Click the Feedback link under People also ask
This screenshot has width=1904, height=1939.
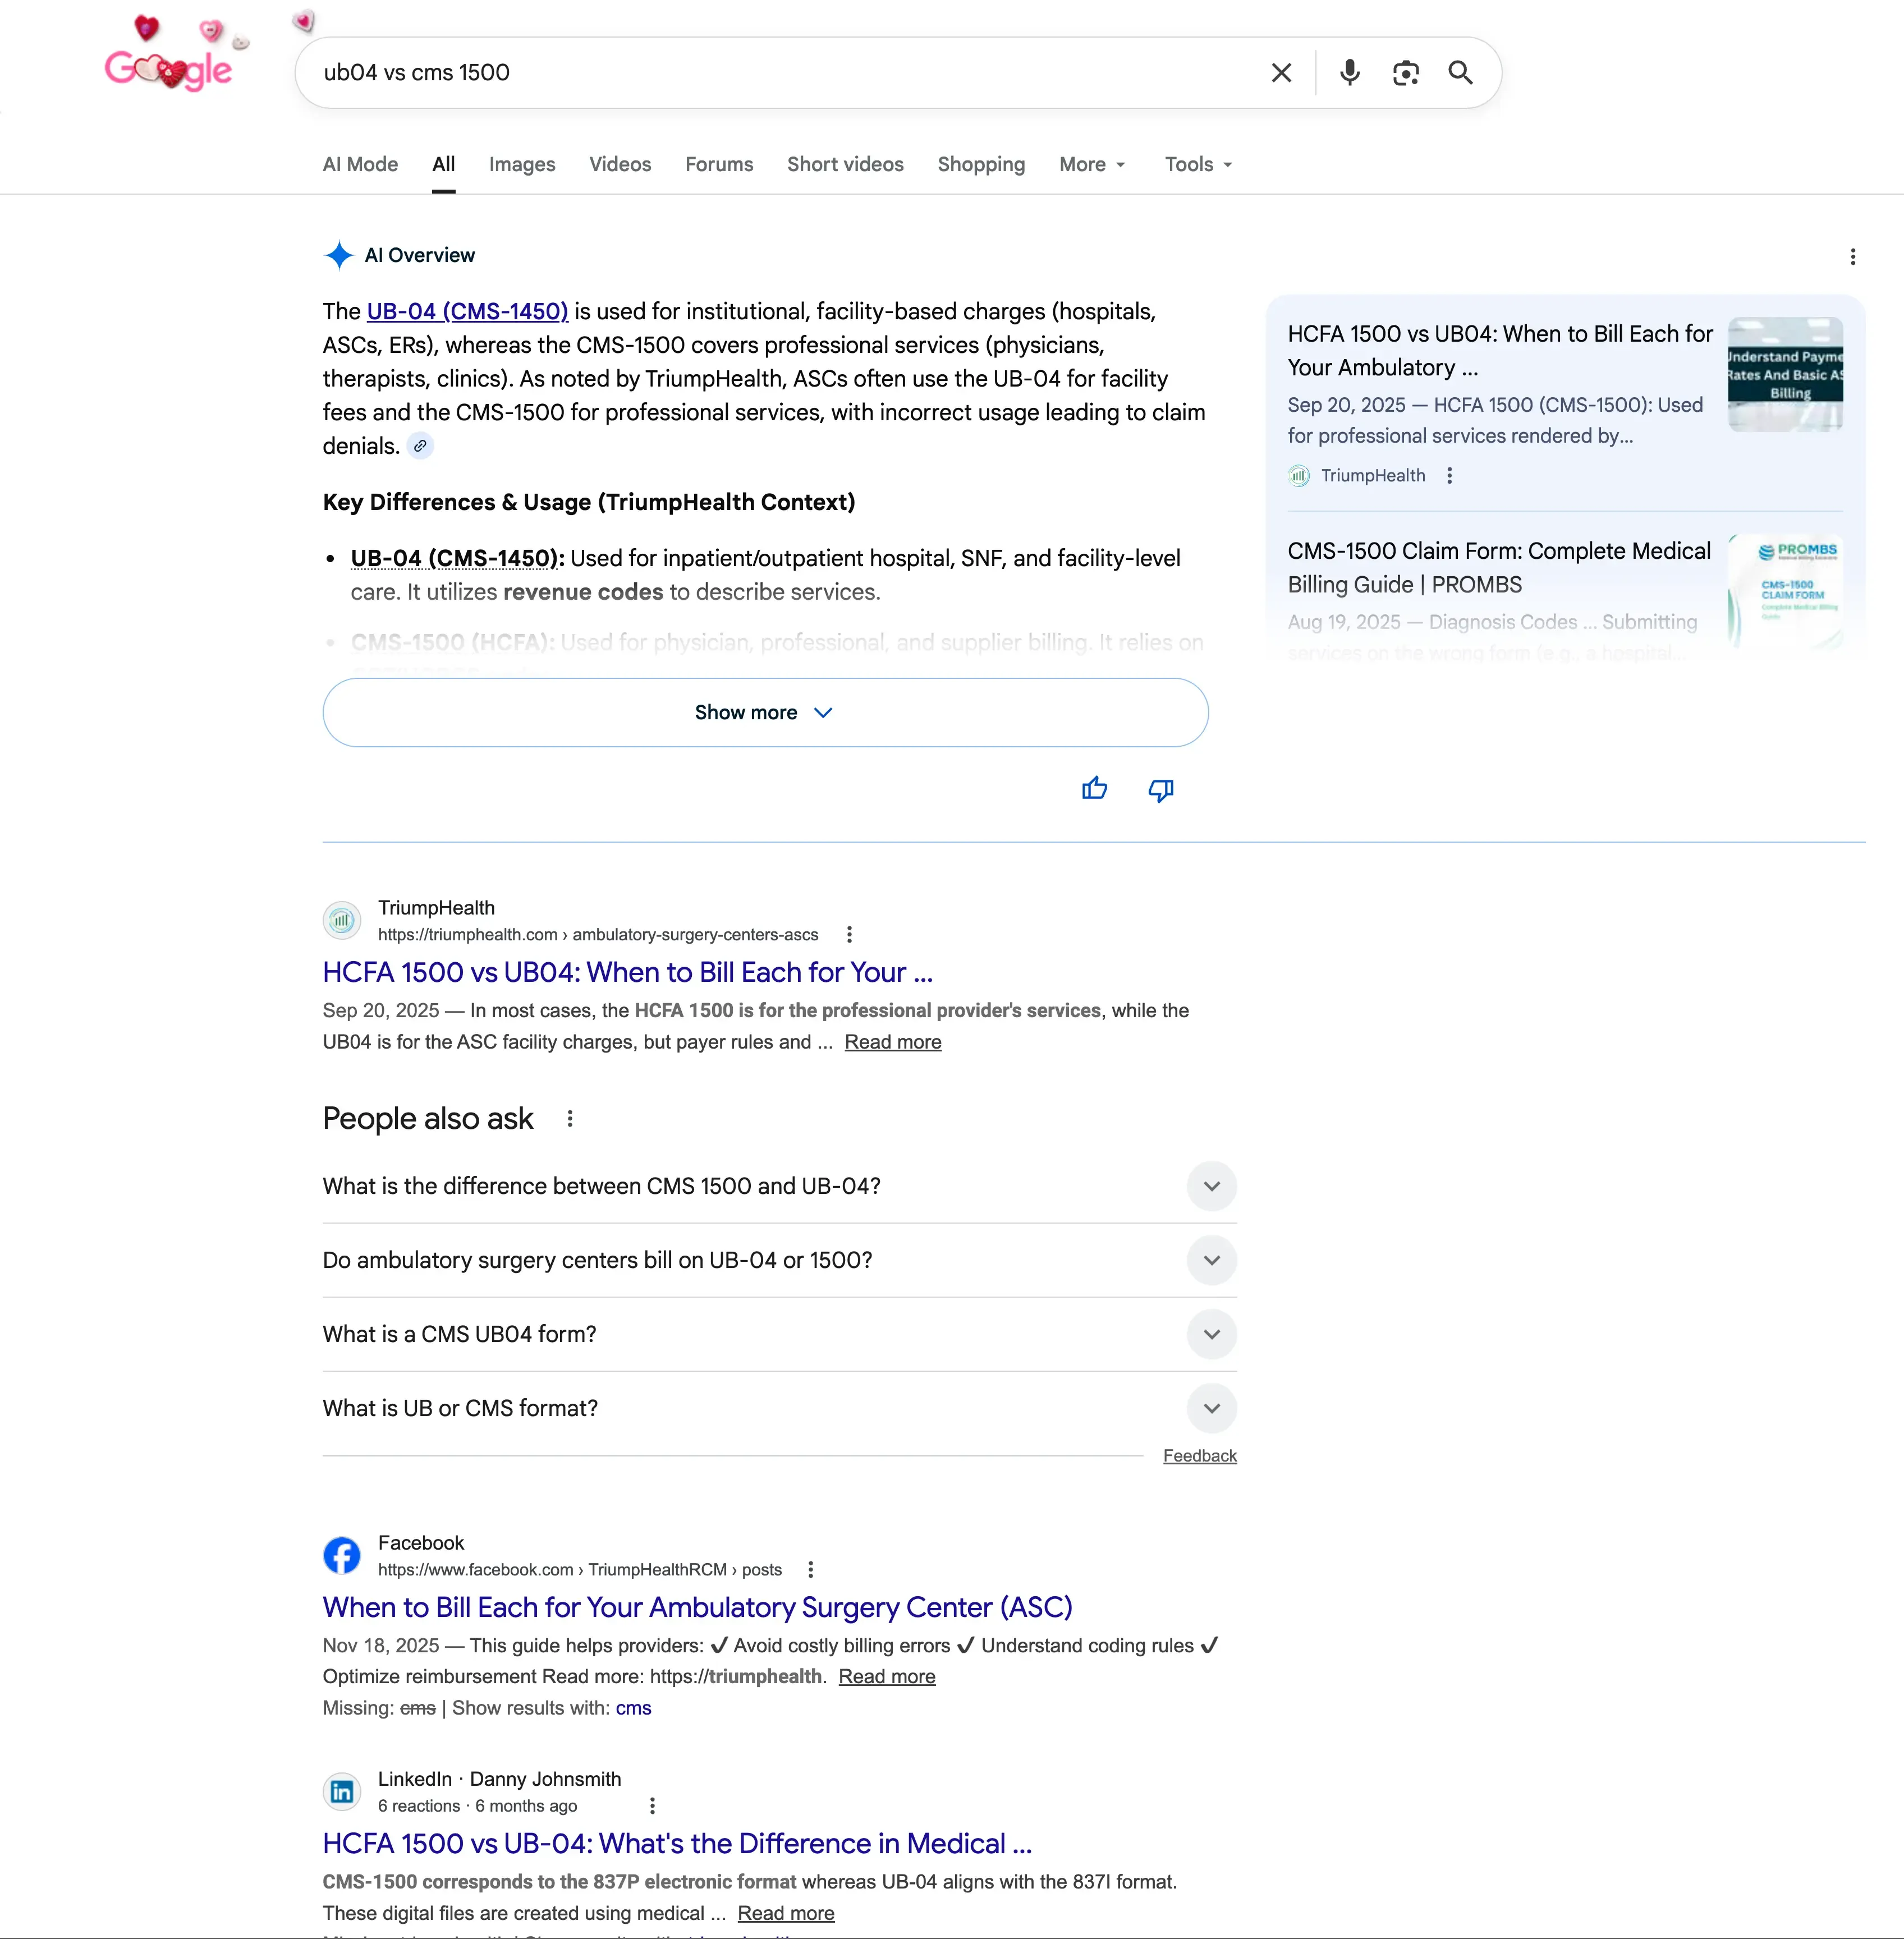pyautogui.click(x=1199, y=1456)
